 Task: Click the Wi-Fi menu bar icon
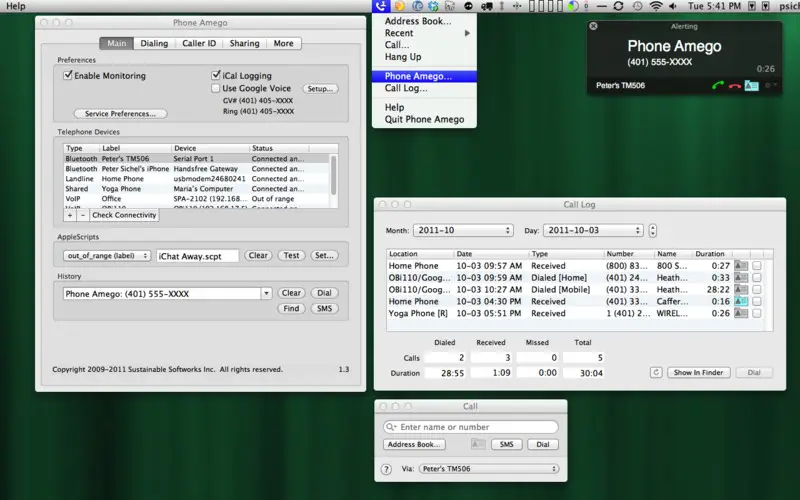[656, 6]
